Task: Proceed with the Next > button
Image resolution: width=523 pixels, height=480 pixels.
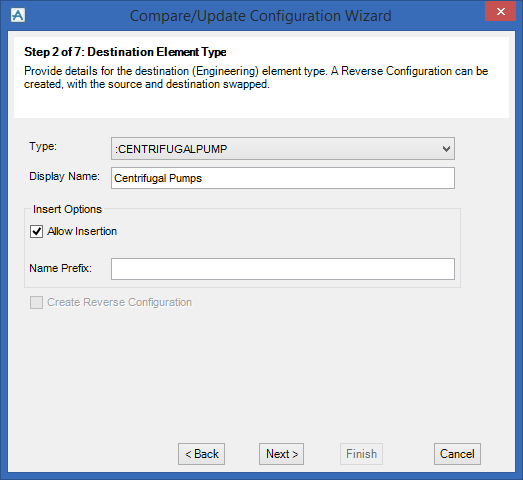Action: pyautogui.click(x=282, y=454)
